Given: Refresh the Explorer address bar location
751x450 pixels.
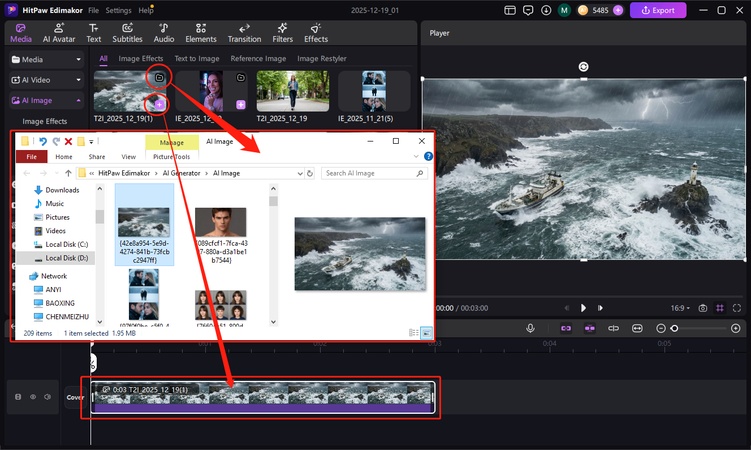Looking at the screenshot, I should [311, 173].
